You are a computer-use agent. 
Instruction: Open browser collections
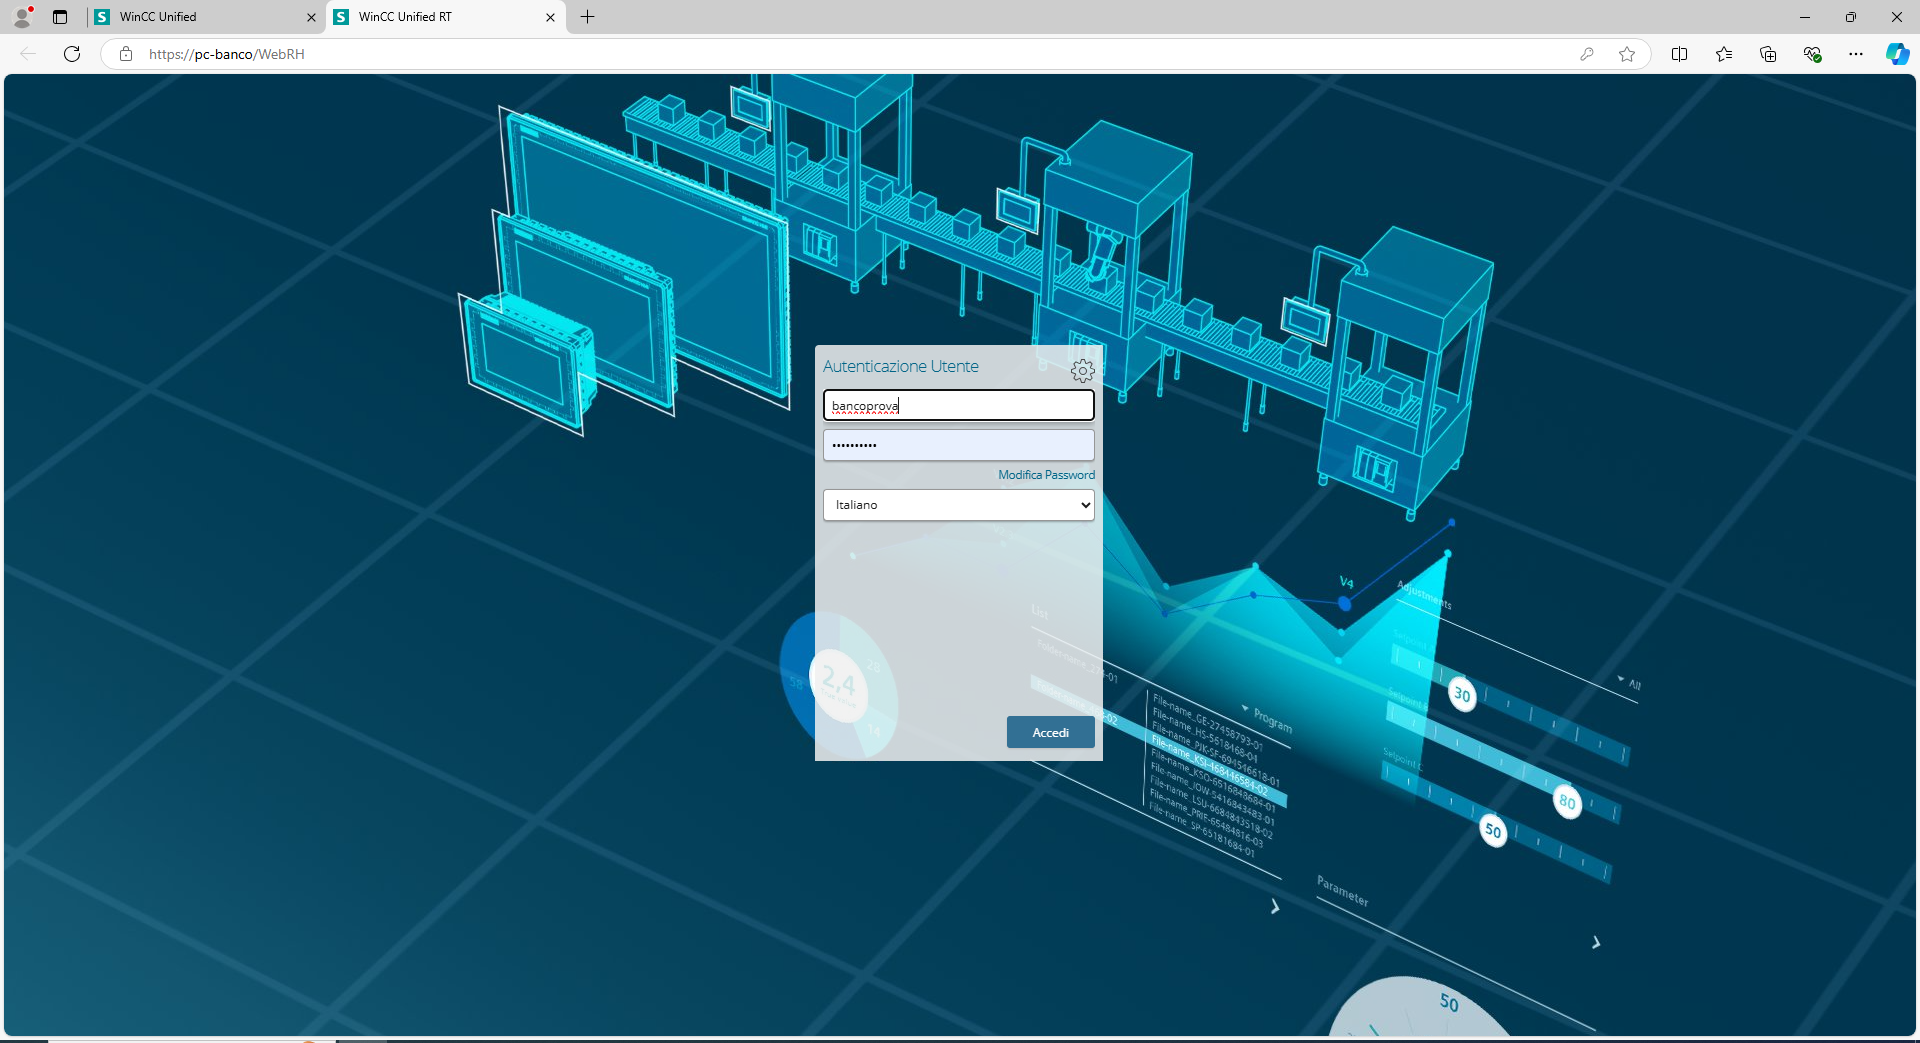[1768, 54]
